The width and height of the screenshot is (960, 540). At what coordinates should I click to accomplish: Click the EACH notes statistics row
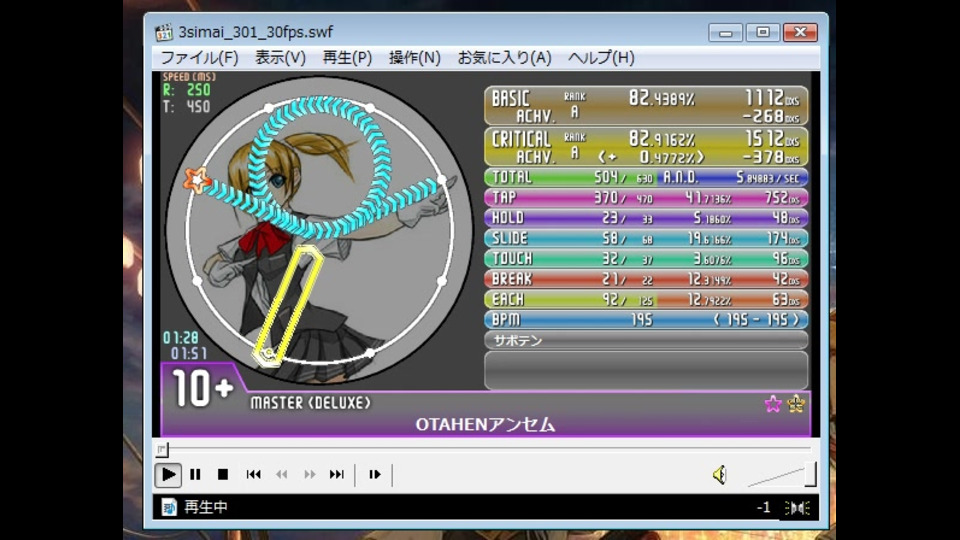pos(646,299)
